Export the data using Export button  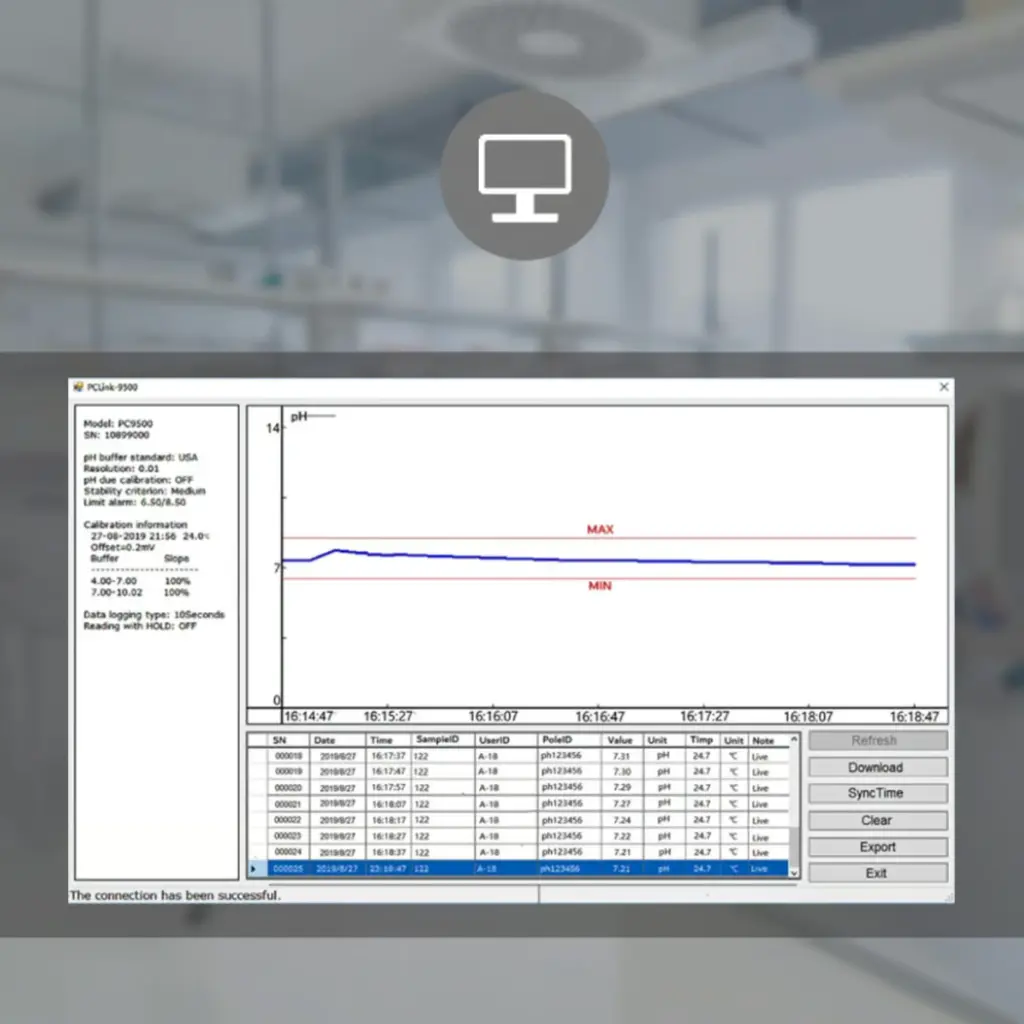[x=877, y=847]
